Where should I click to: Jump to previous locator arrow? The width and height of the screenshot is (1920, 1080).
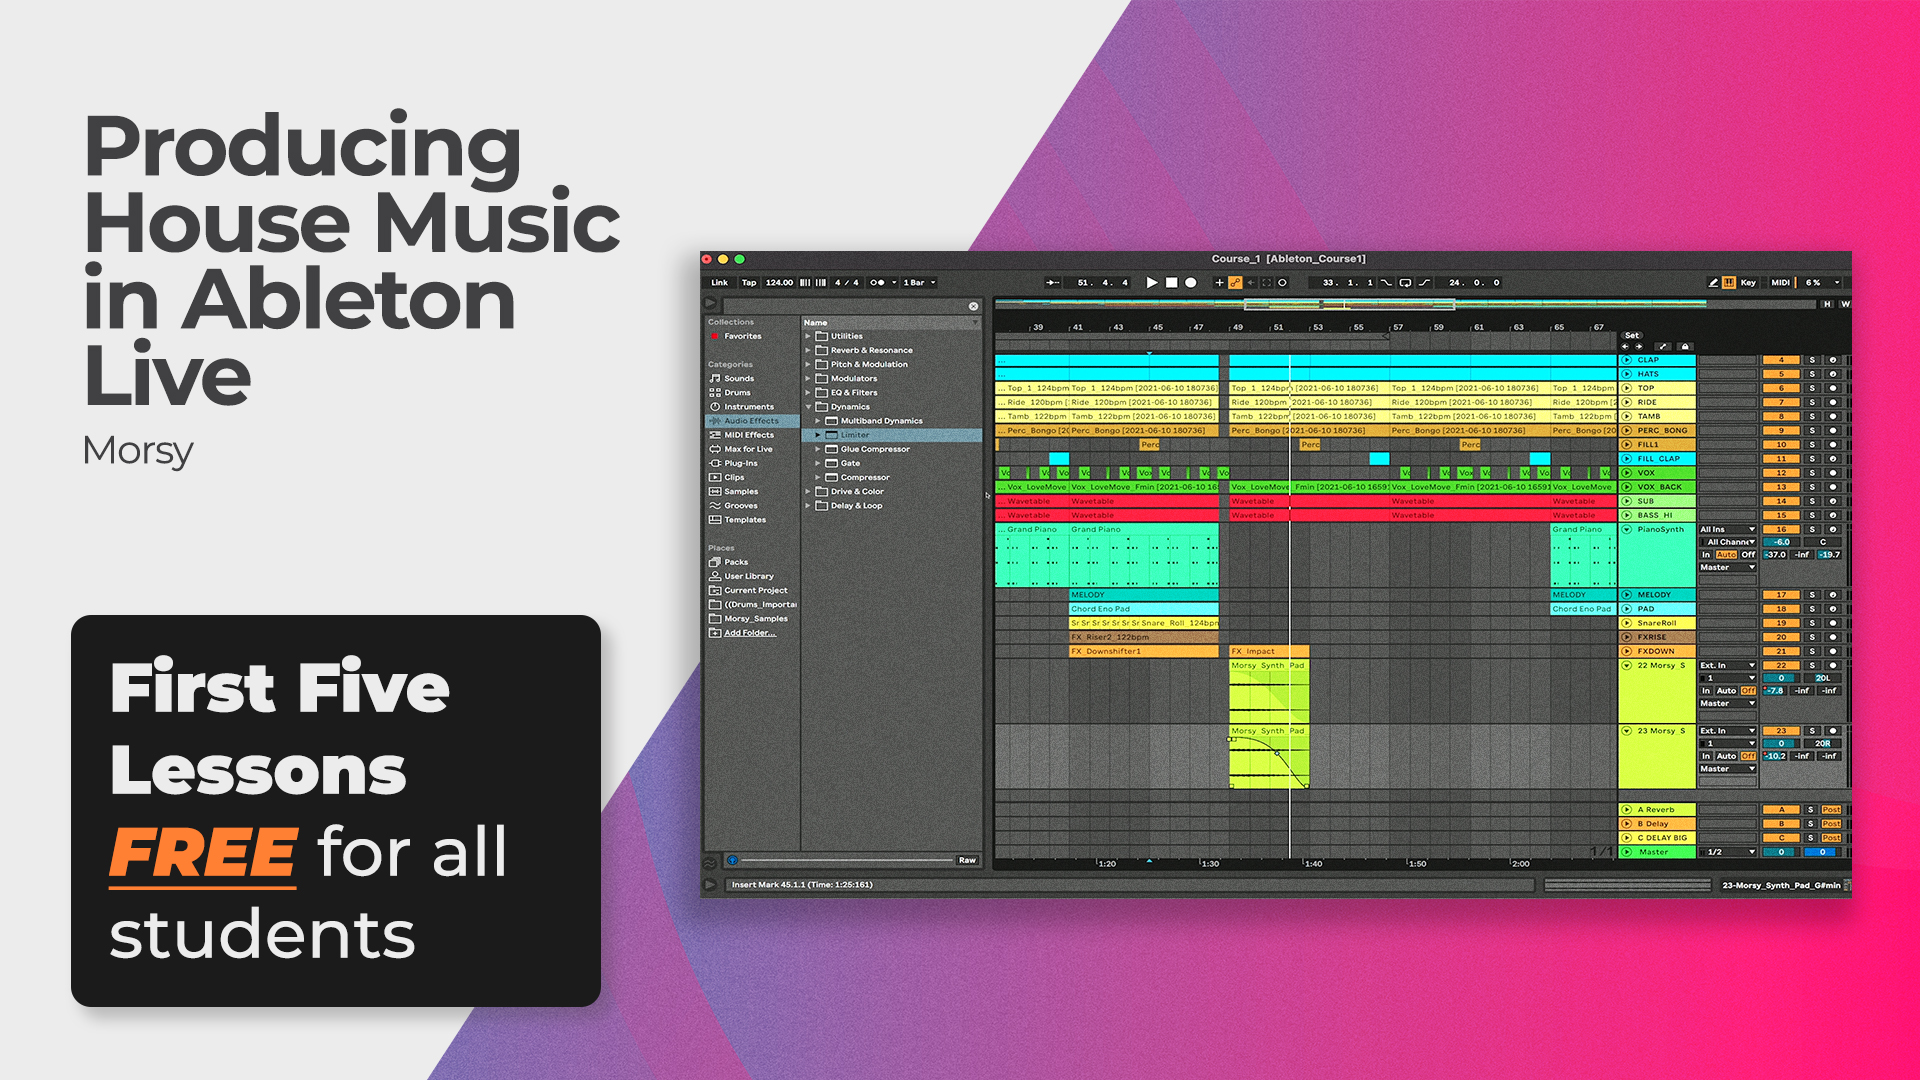pos(1625,346)
